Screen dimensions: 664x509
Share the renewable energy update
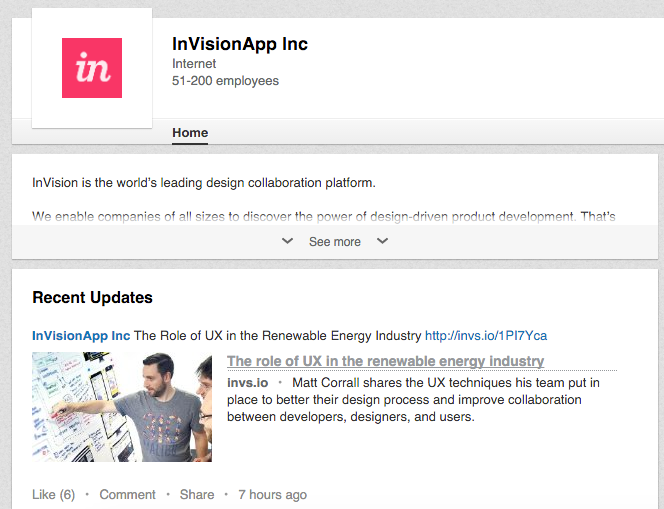197,495
